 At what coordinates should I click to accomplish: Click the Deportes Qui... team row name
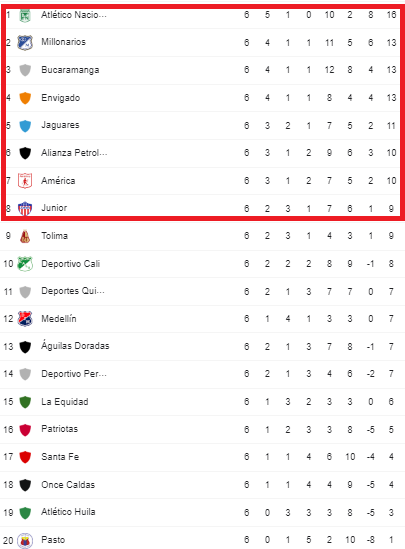(x=73, y=291)
